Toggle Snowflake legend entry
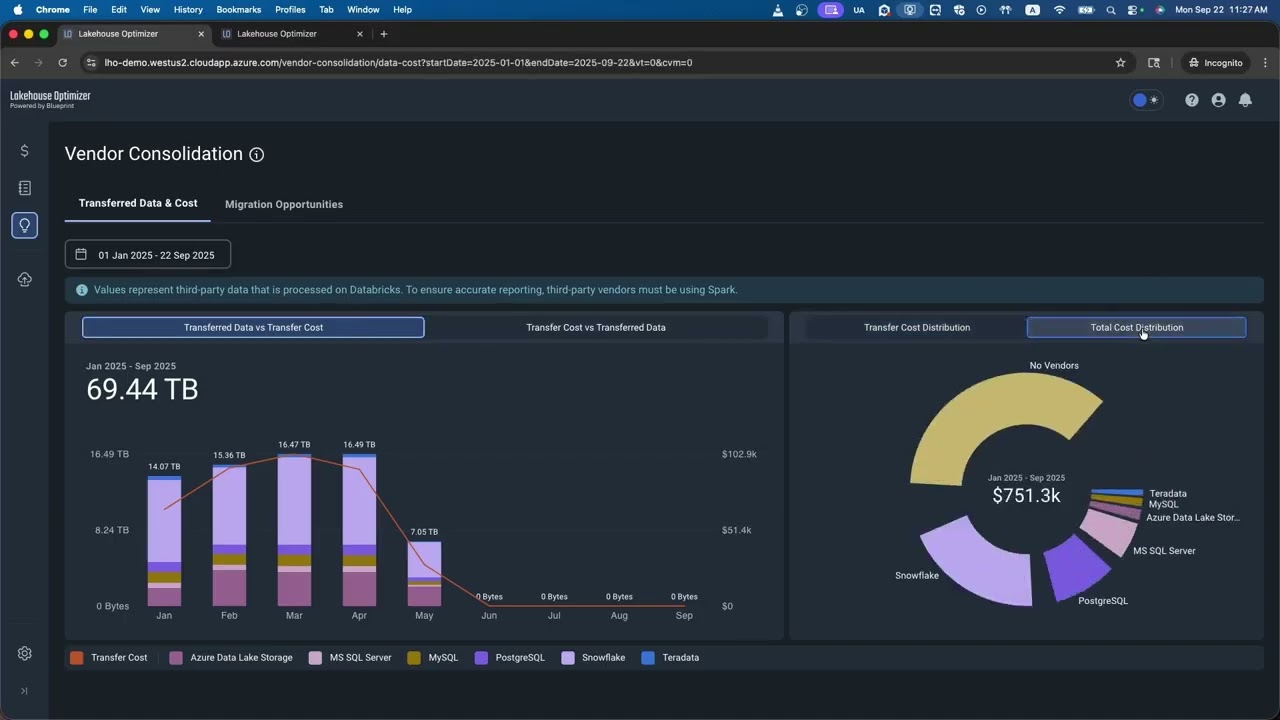 click(x=593, y=658)
